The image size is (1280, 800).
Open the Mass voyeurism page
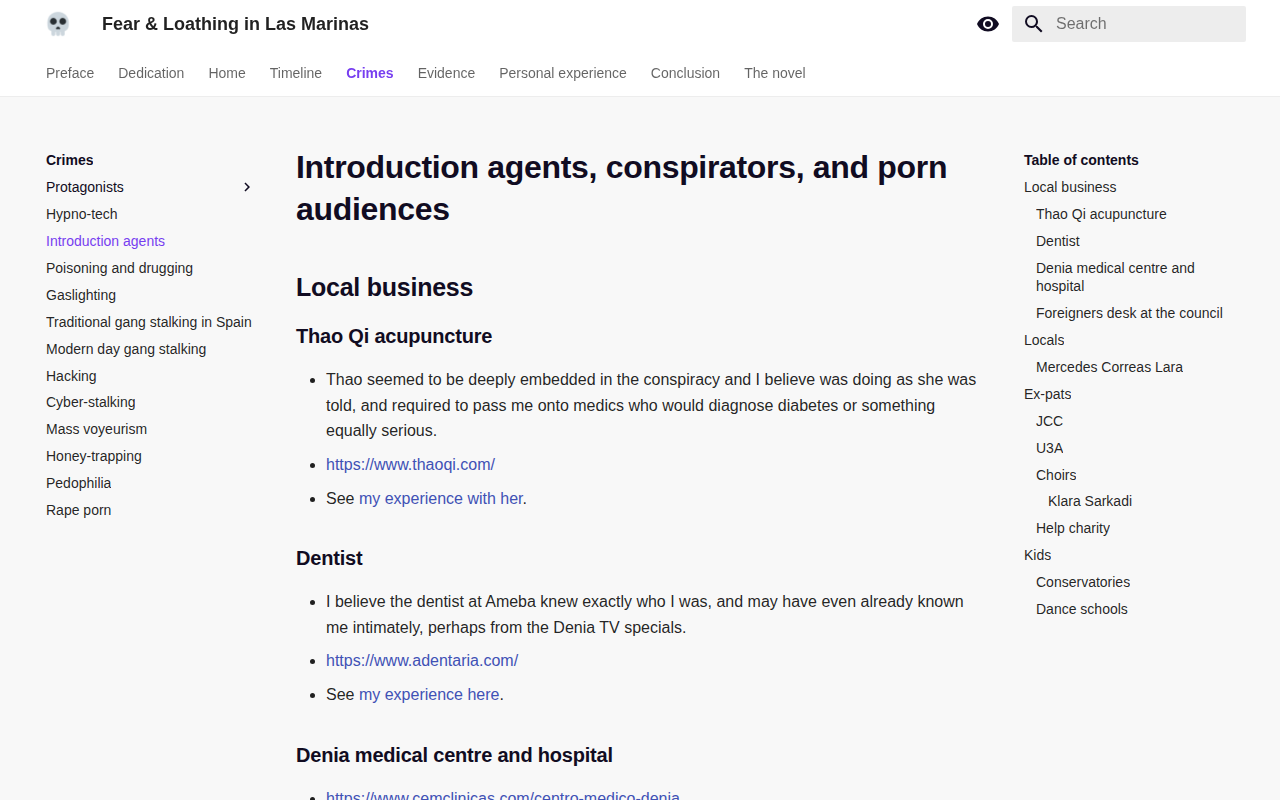pyautogui.click(x=96, y=429)
